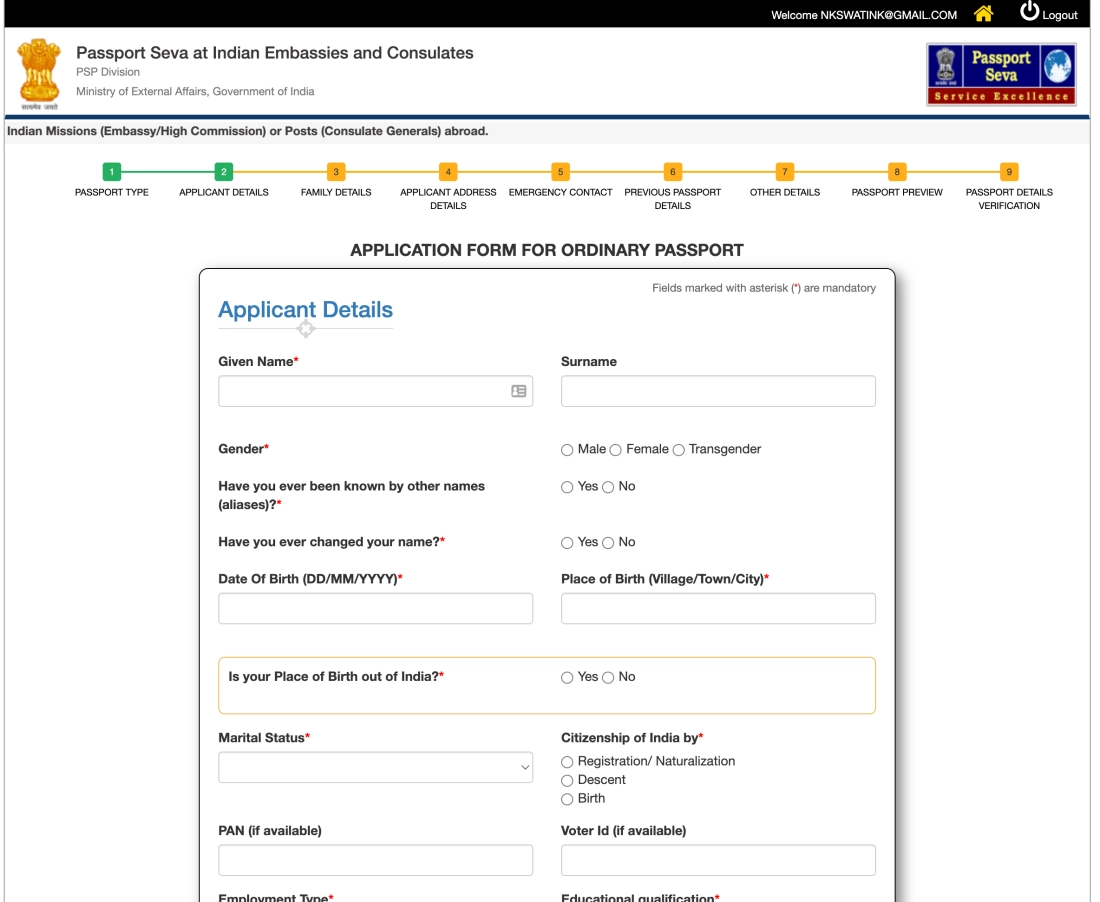Click the Application Form For Ordinary Passport heading

546,250
